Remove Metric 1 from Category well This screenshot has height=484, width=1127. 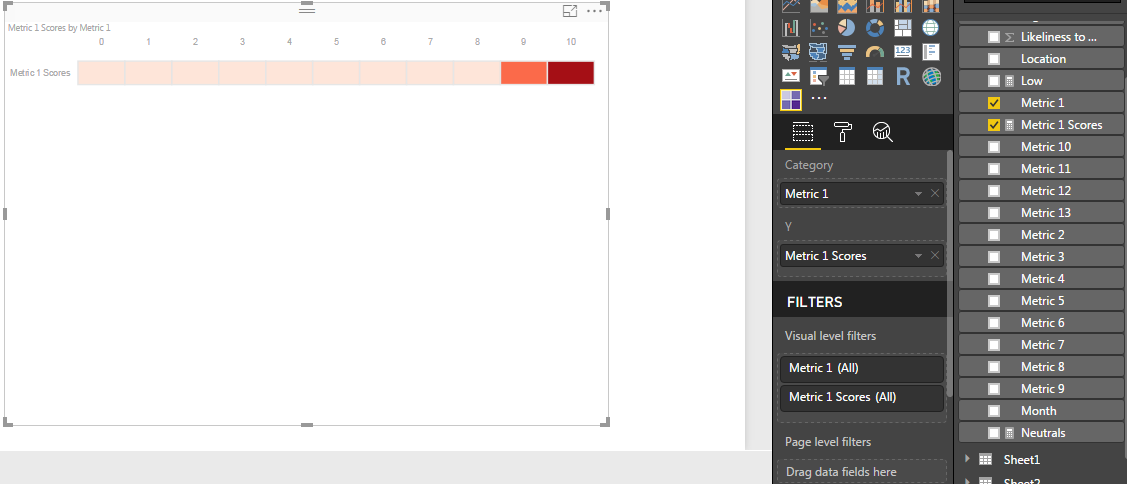(x=934, y=193)
